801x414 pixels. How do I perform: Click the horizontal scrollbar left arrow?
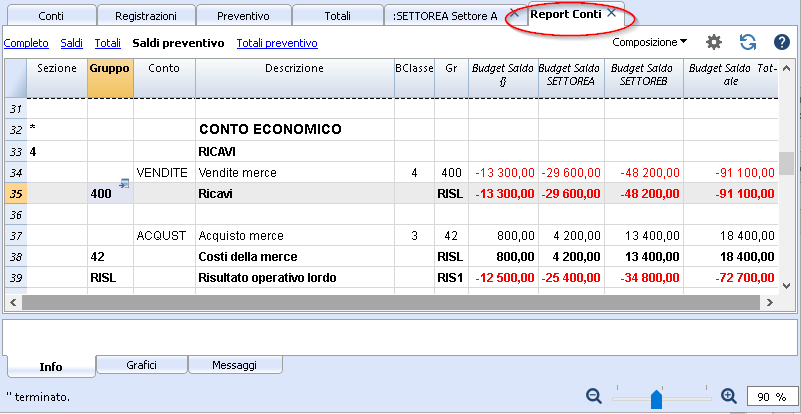tap(13, 302)
